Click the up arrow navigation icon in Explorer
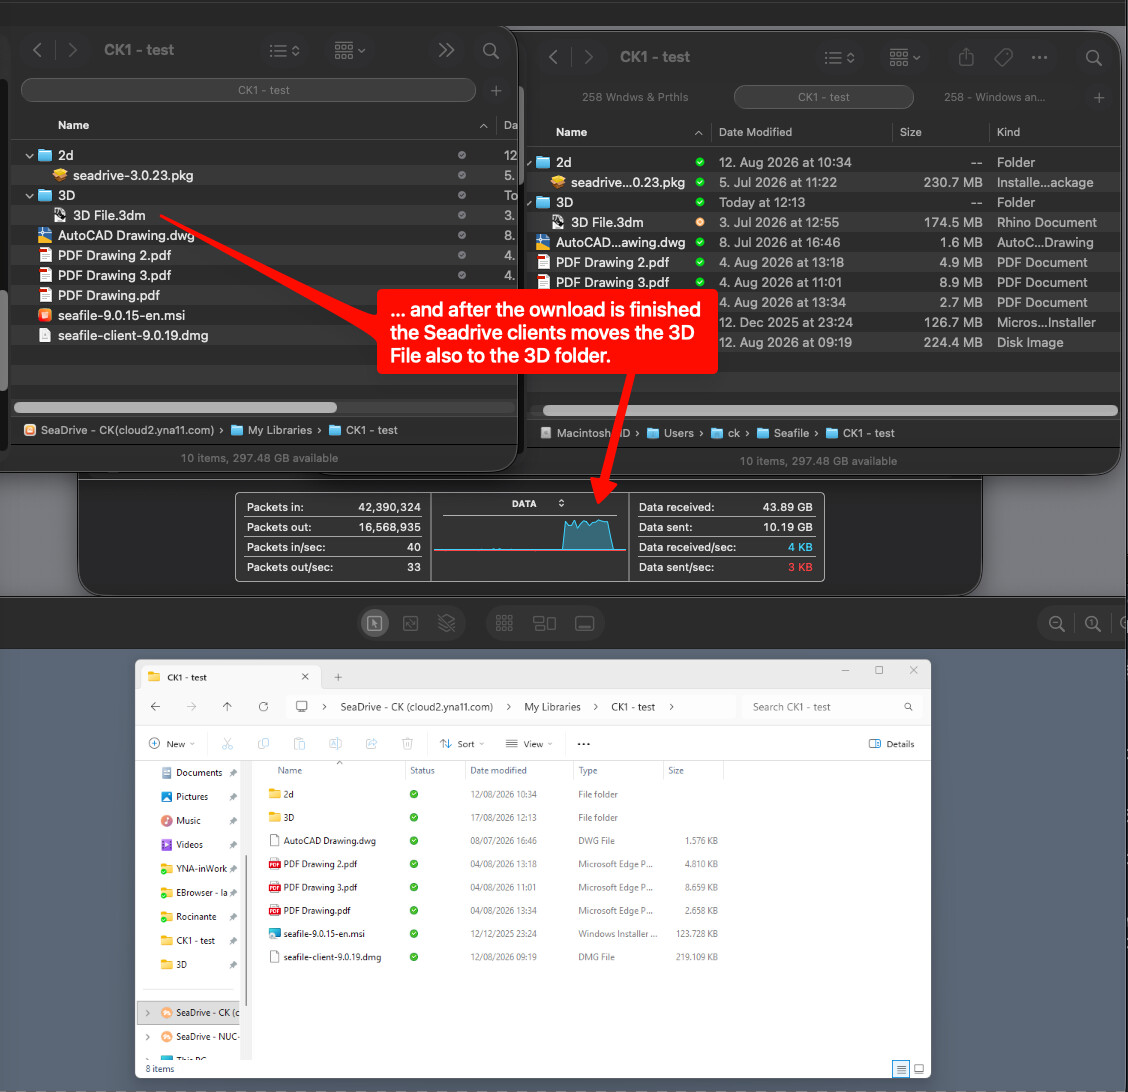The height and width of the screenshot is (1092, 1128). (227, 706)
